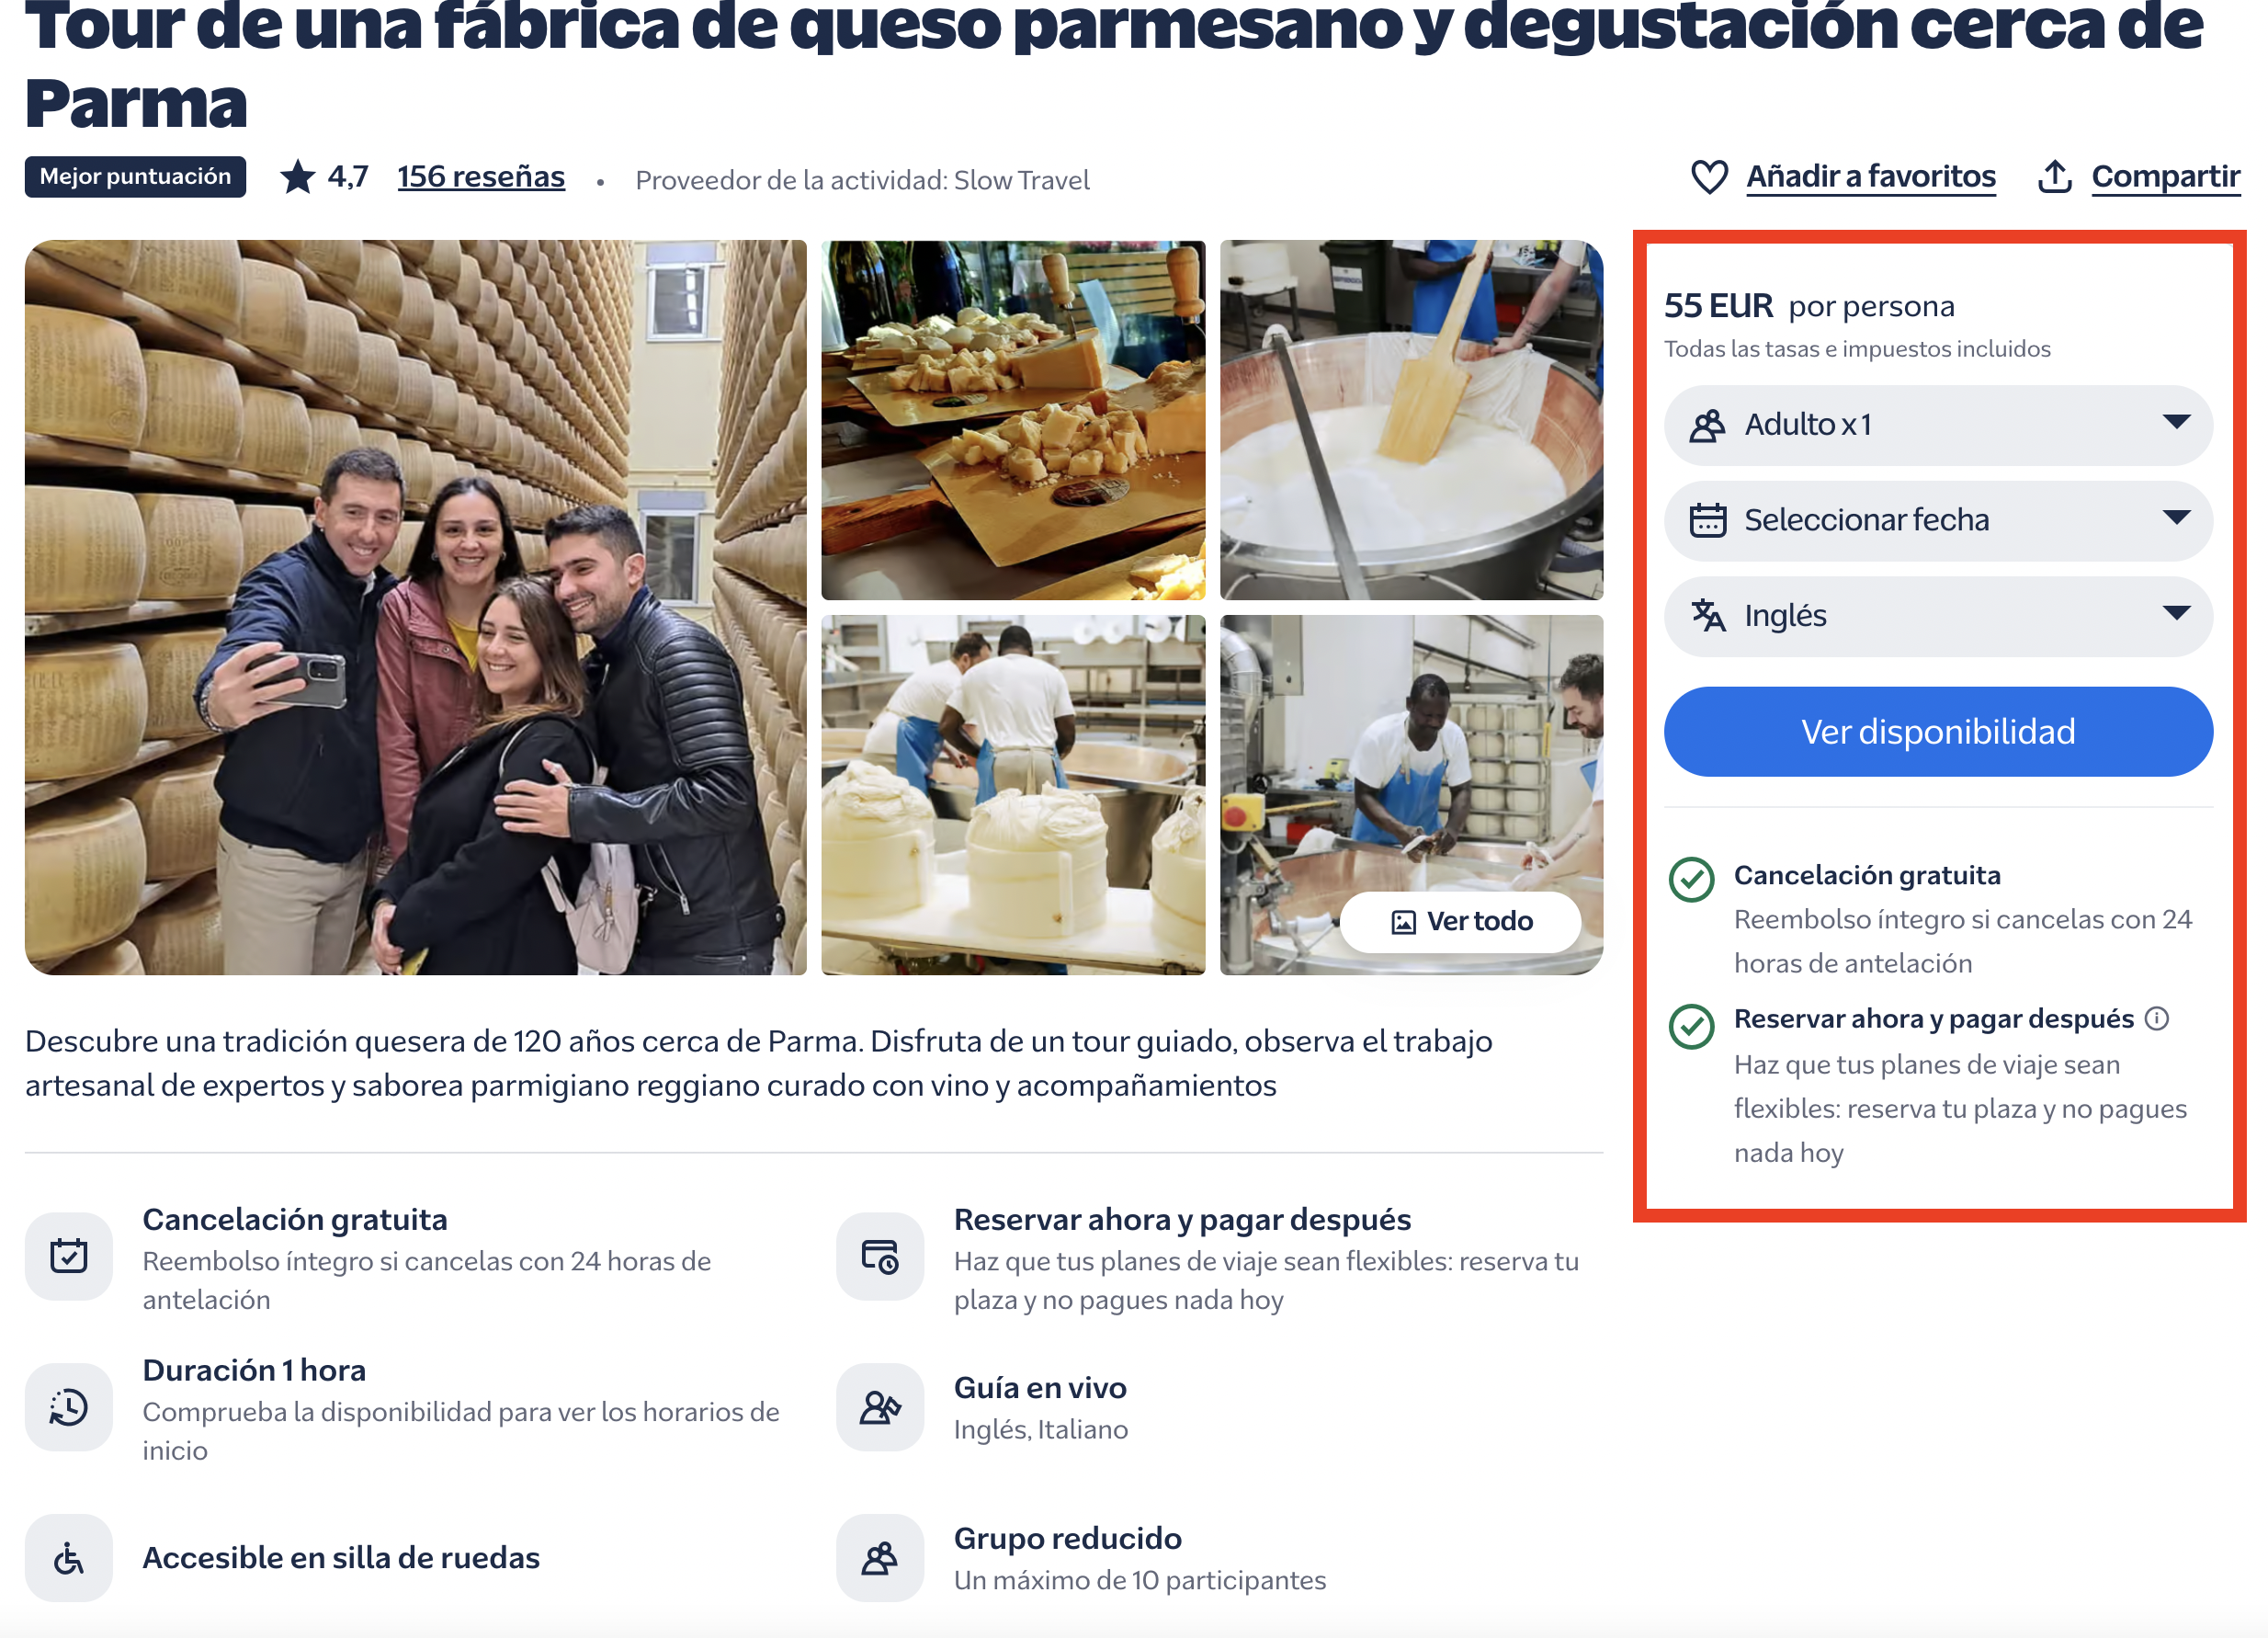The width and height of the screenshot is (2268, 1638).
Task: Click the share upload icon
Action: [x=2055, y=176]
